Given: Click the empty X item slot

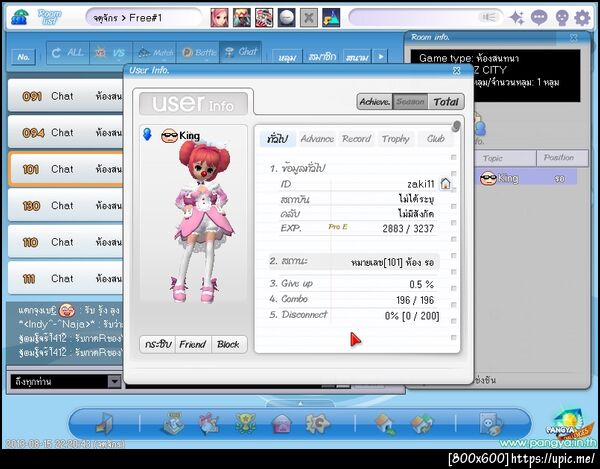Looking at the screenshot, I should (308, 17).
